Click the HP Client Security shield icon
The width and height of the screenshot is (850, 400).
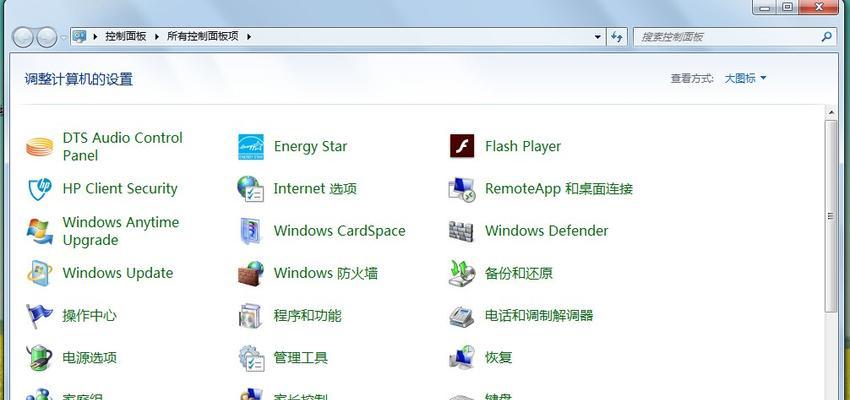pos(40,189)
